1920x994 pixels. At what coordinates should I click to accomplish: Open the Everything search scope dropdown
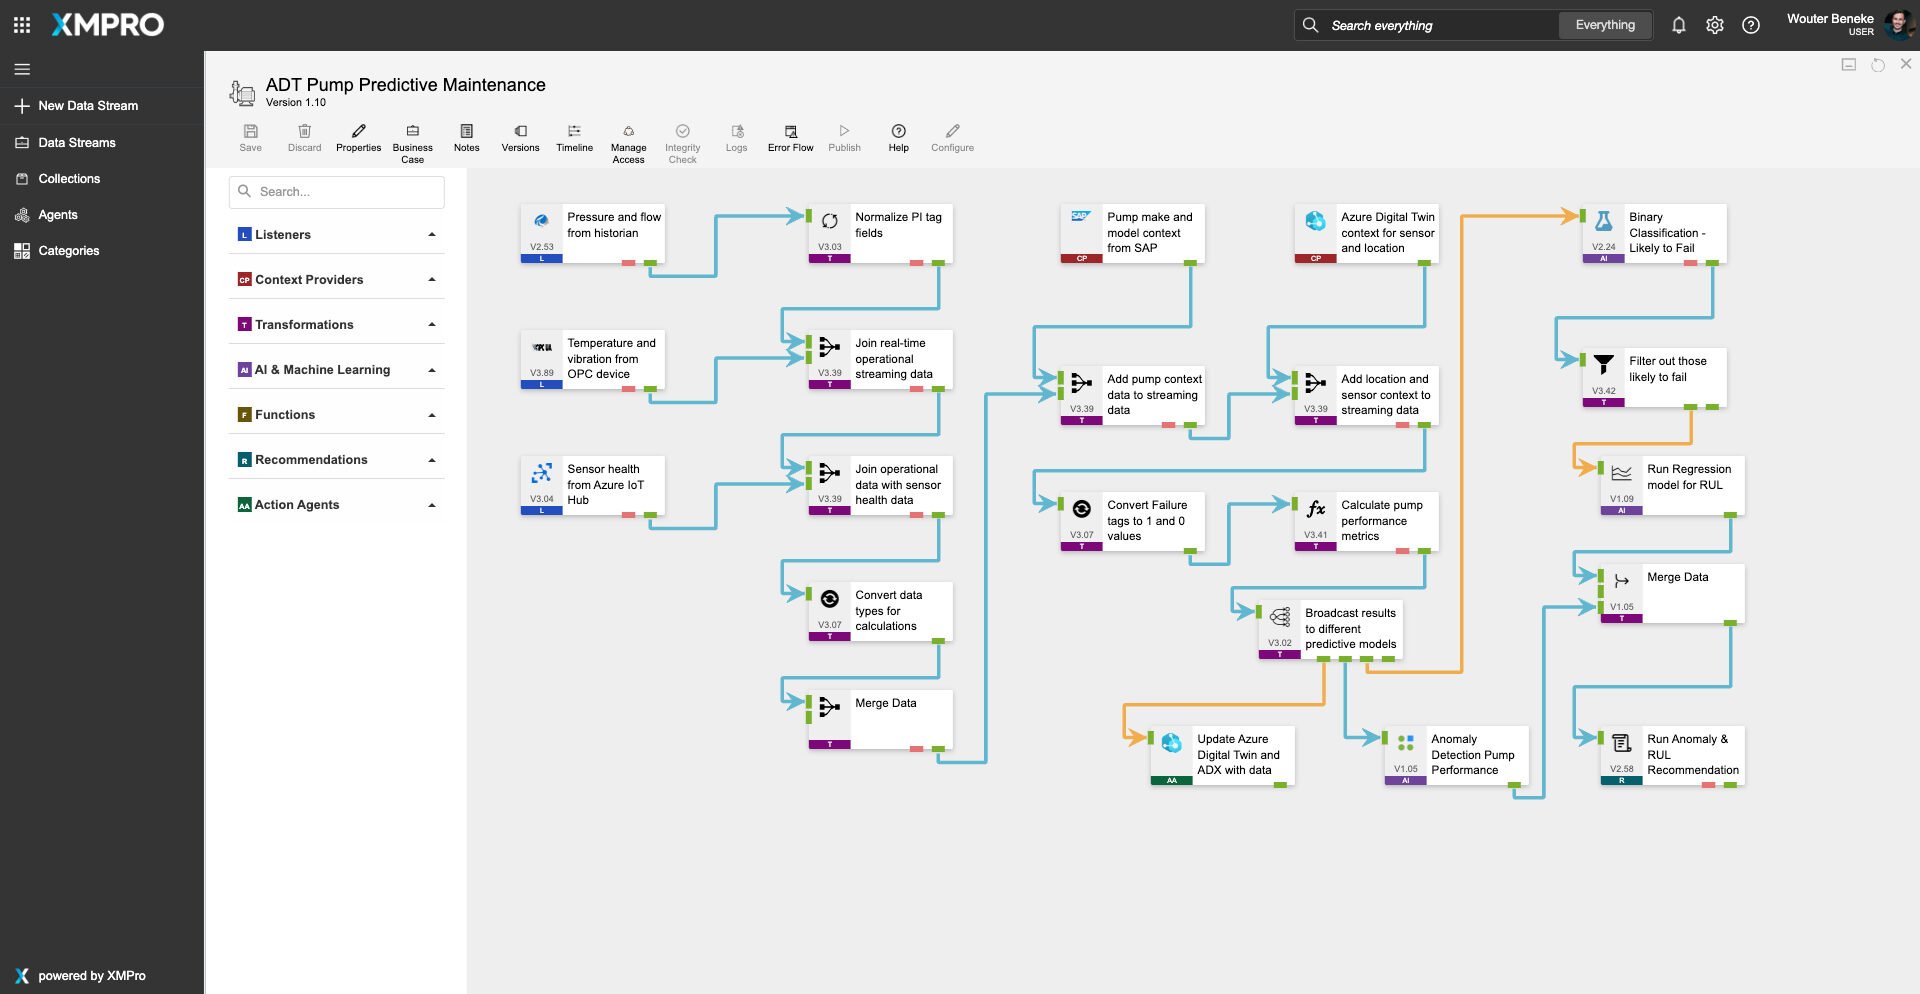click(x=1605, y=26)
